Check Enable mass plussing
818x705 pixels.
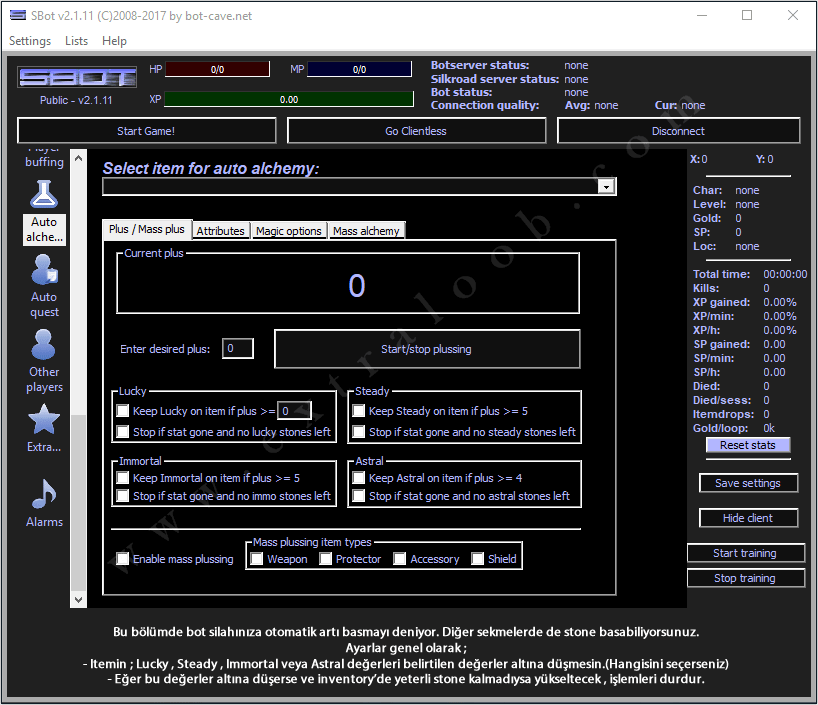point(123,559)
